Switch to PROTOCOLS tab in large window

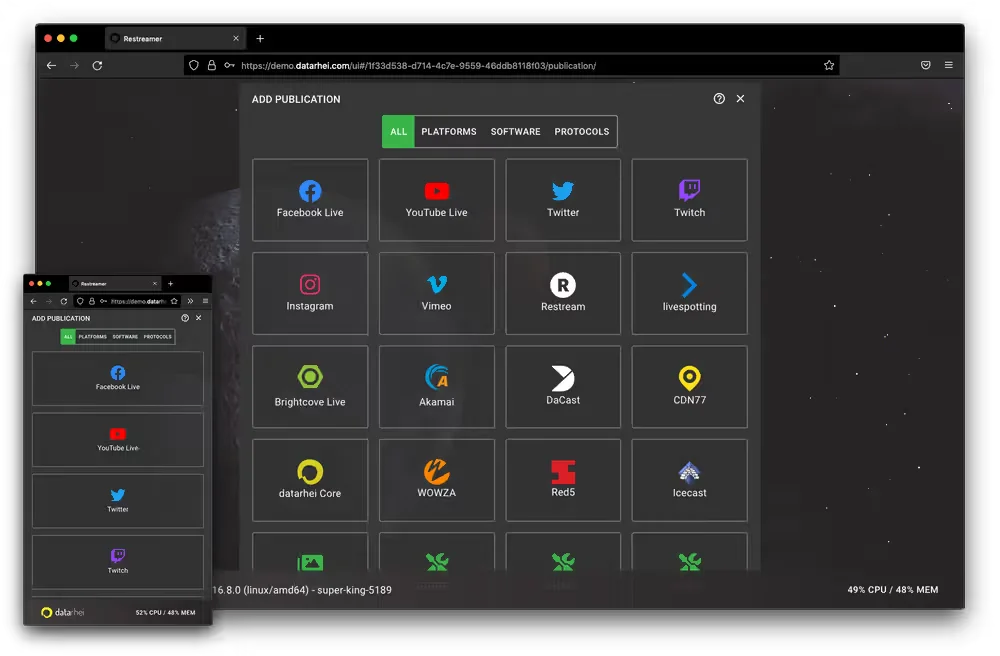click(582, 131)
